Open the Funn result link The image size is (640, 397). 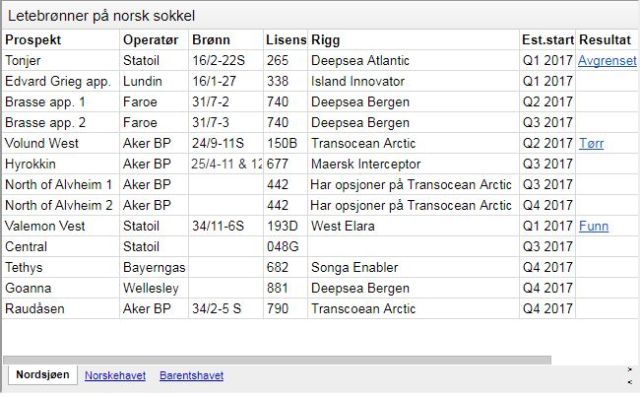593,226
